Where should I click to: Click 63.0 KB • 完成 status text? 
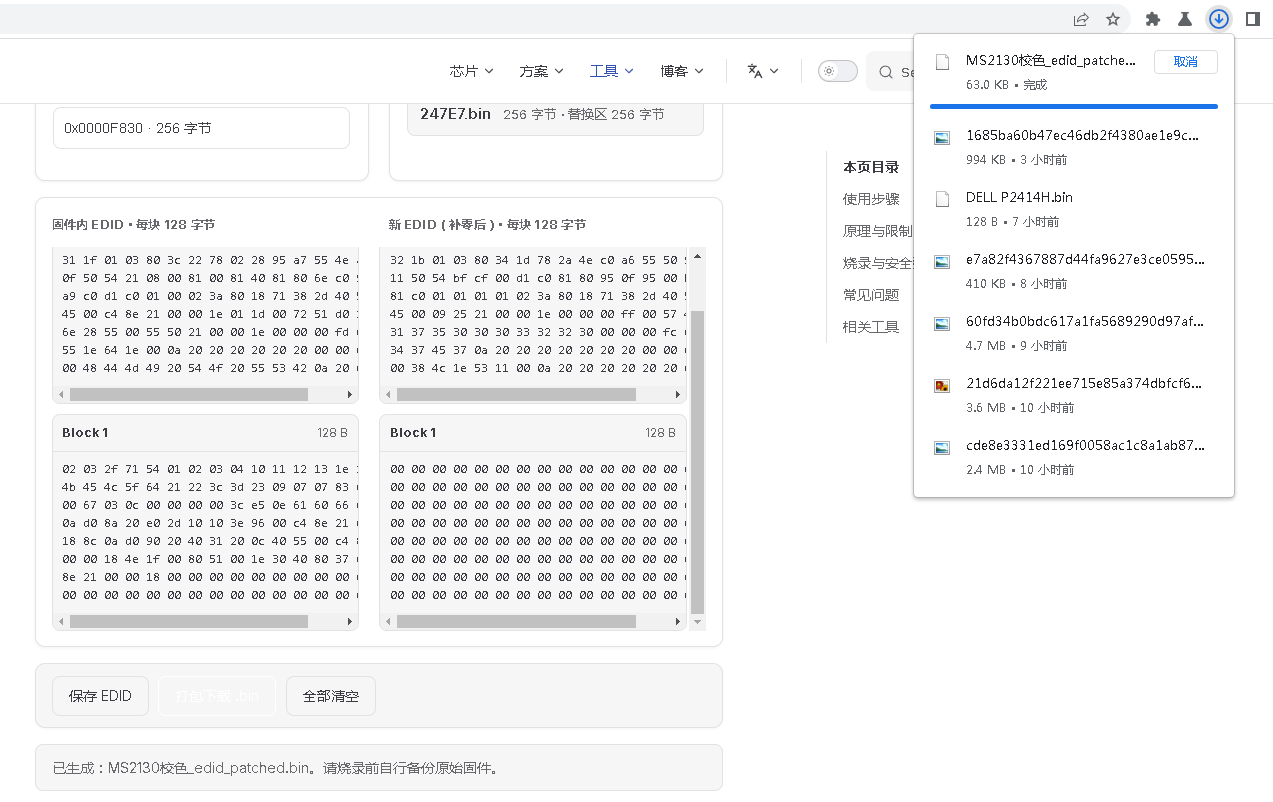click(1006, 85)
